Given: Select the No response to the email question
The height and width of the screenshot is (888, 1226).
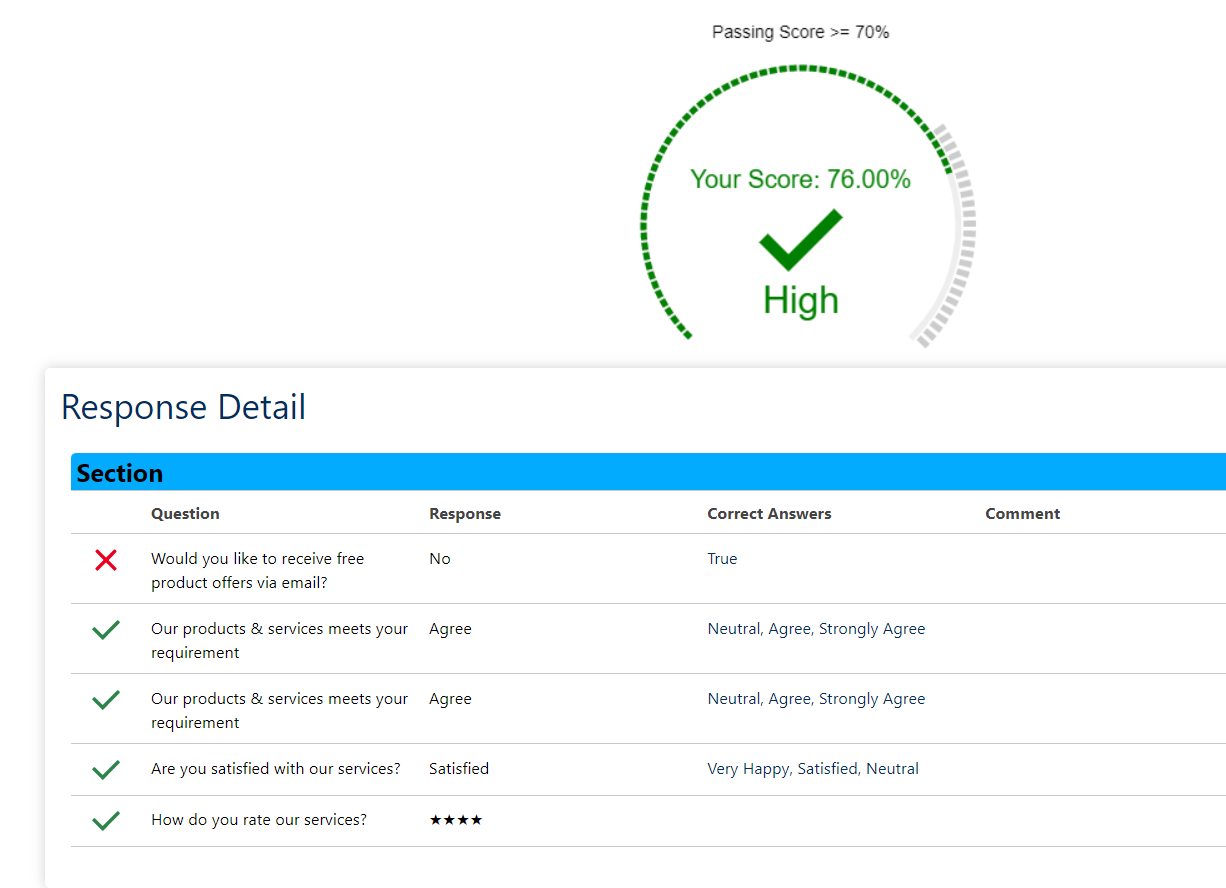Looking at the screenshot, I should (x=440, y=558).
